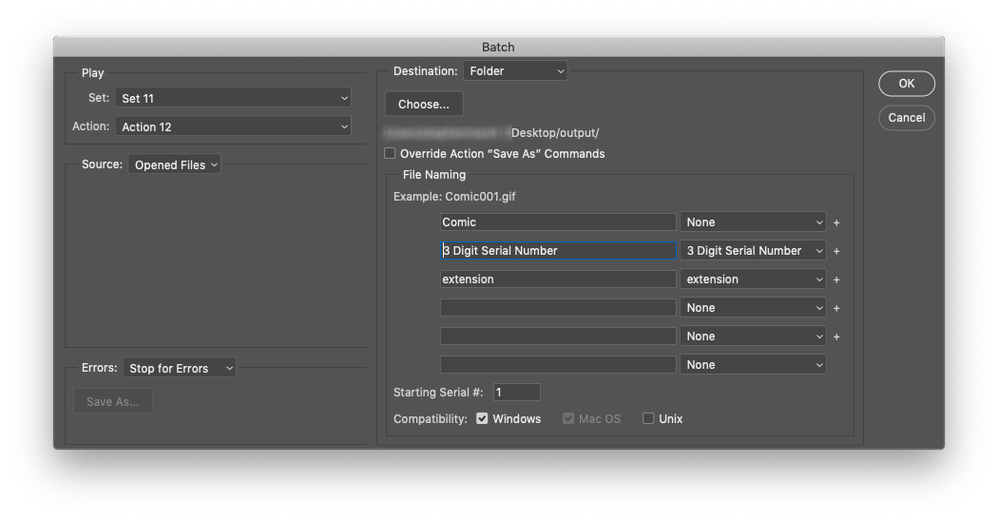Uncheck the Windows compatibility checkbox
Image resolution: width=998 pixels, height=520 pixels.
pyautogui.click(x=482, y=419)
